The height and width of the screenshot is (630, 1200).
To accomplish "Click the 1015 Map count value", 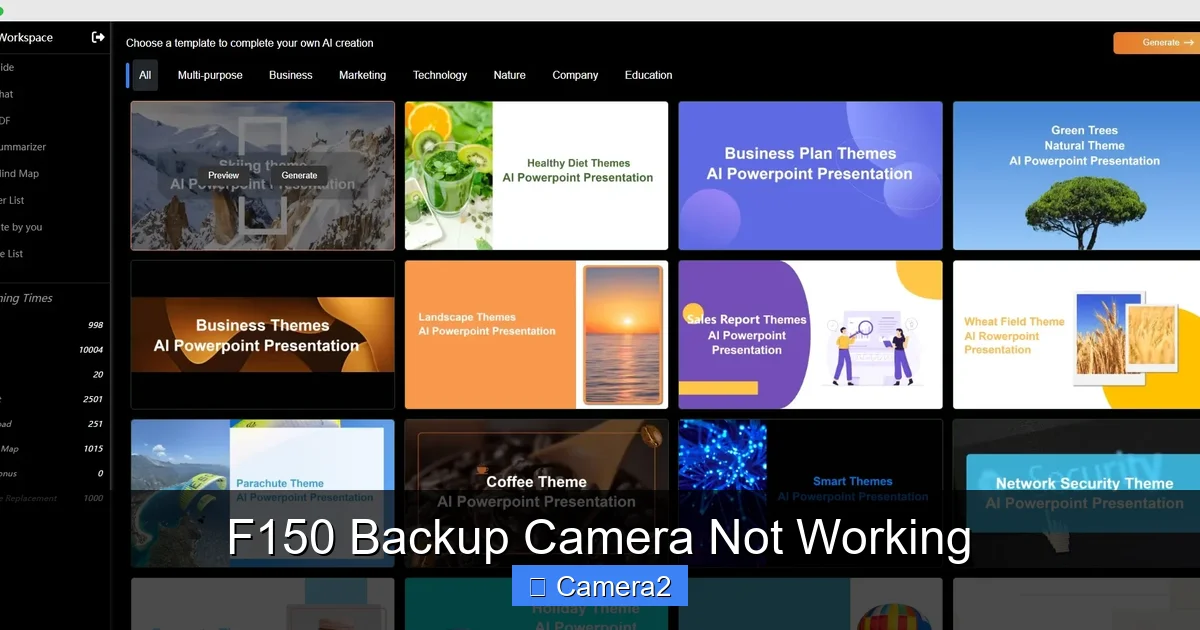I will pyautogui.click(x=93, y=449).
